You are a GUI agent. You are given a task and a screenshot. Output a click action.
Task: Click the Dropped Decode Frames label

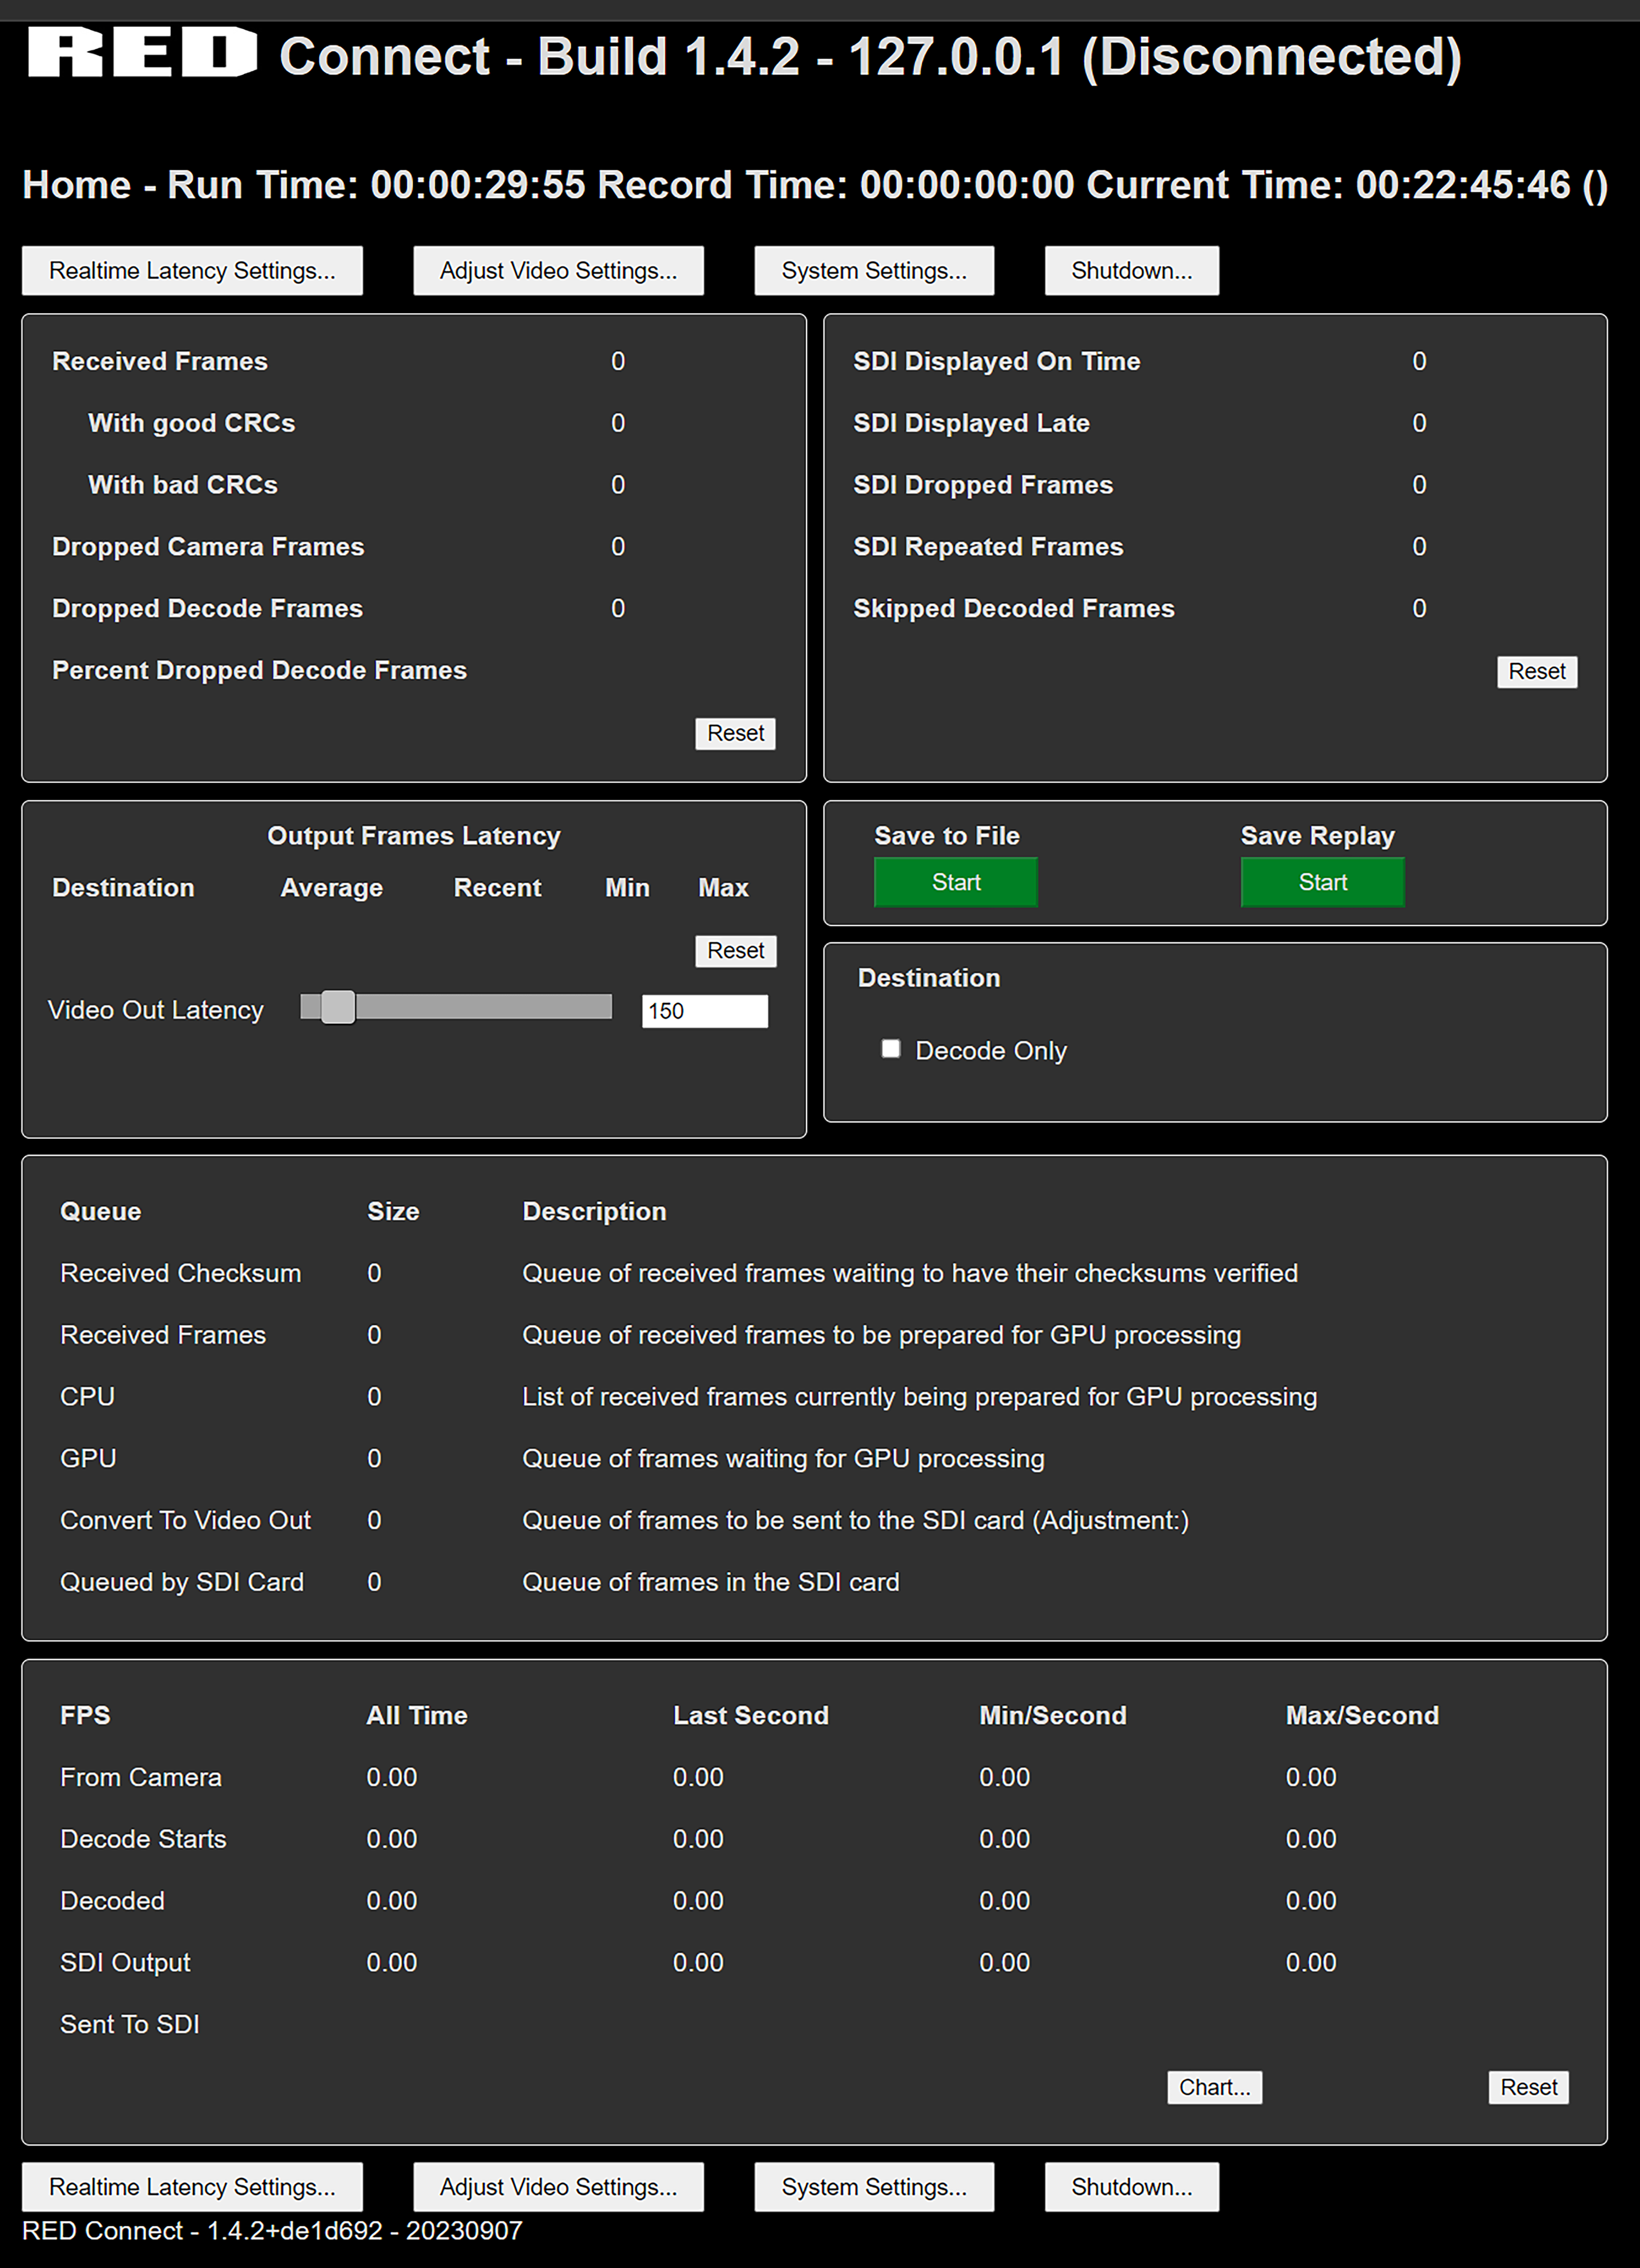207,609
